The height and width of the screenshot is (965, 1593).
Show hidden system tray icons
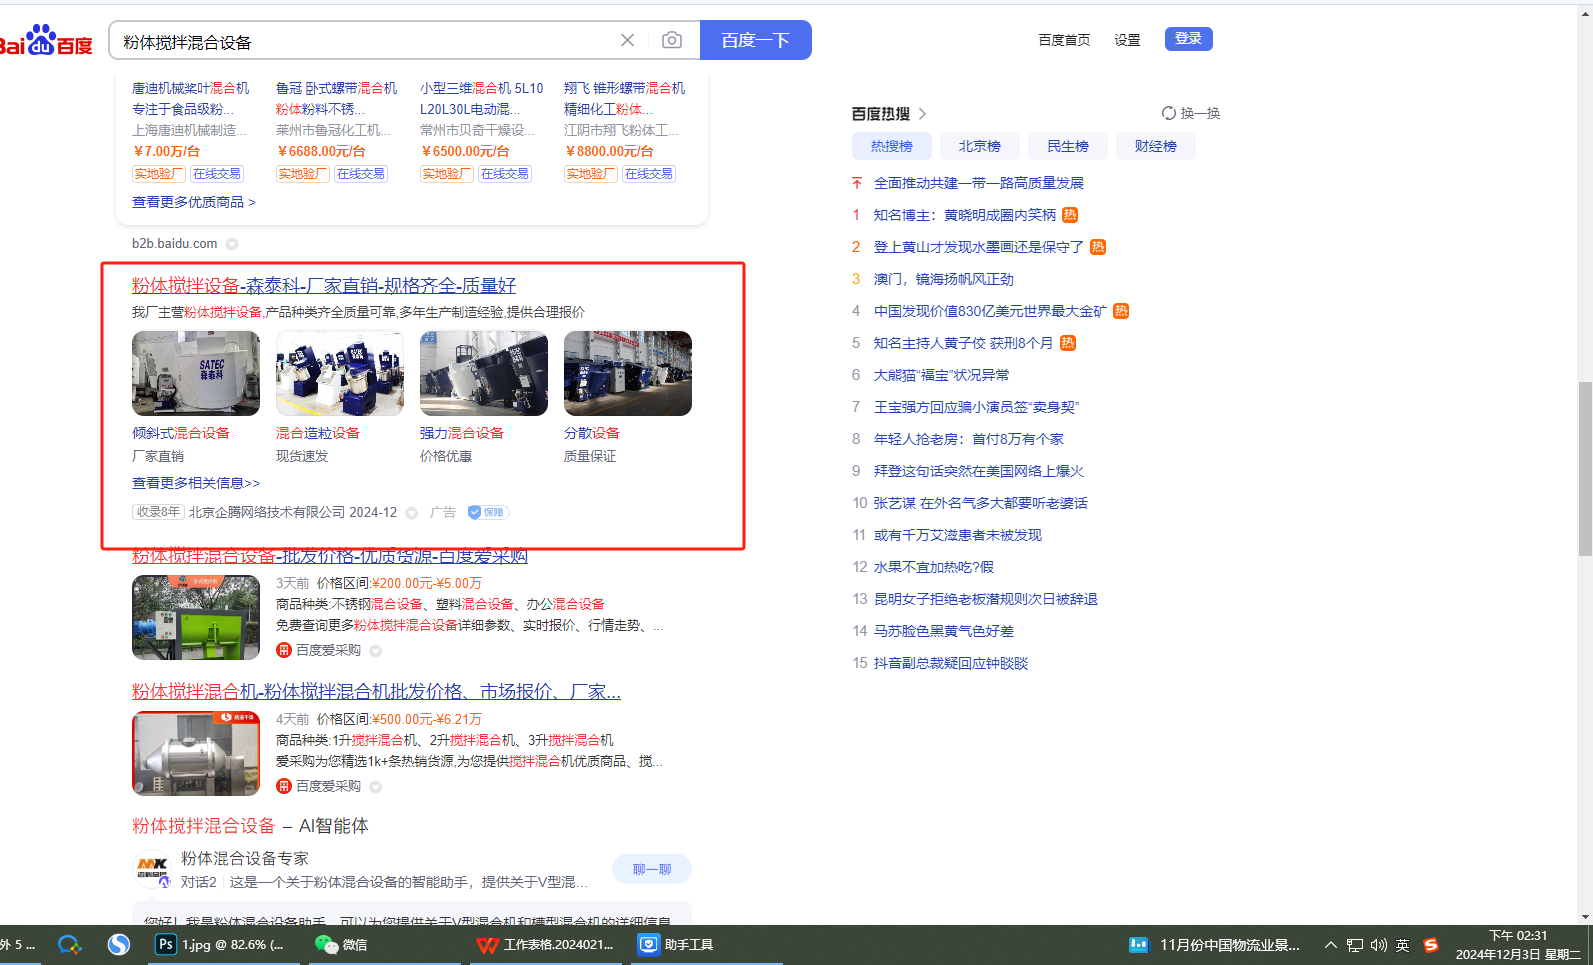pyautogui.click(x=1330, y=945)
